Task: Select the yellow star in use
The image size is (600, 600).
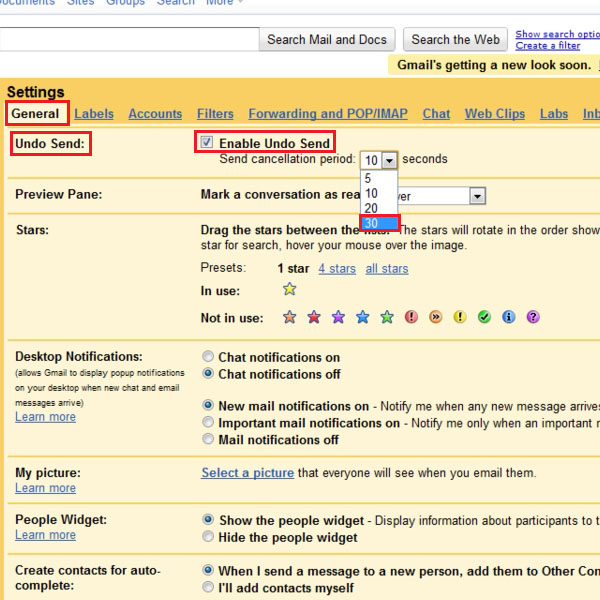Action: [x=289, y=289]
